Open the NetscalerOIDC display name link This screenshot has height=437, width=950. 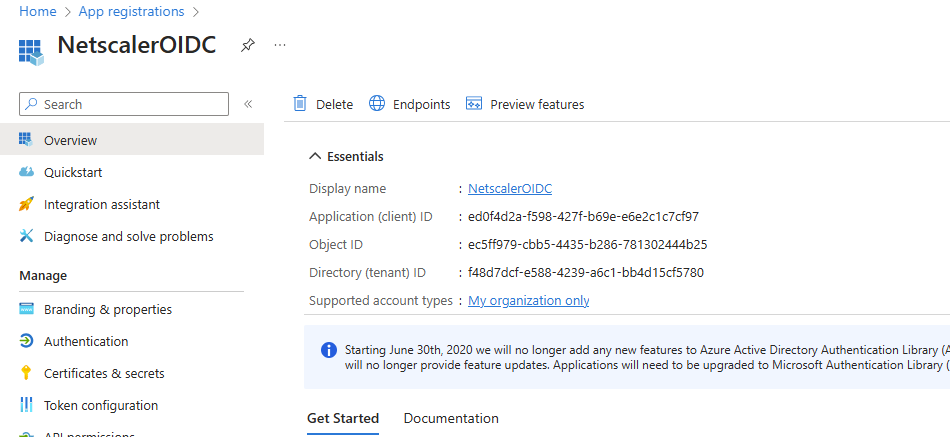coord(509,188)
